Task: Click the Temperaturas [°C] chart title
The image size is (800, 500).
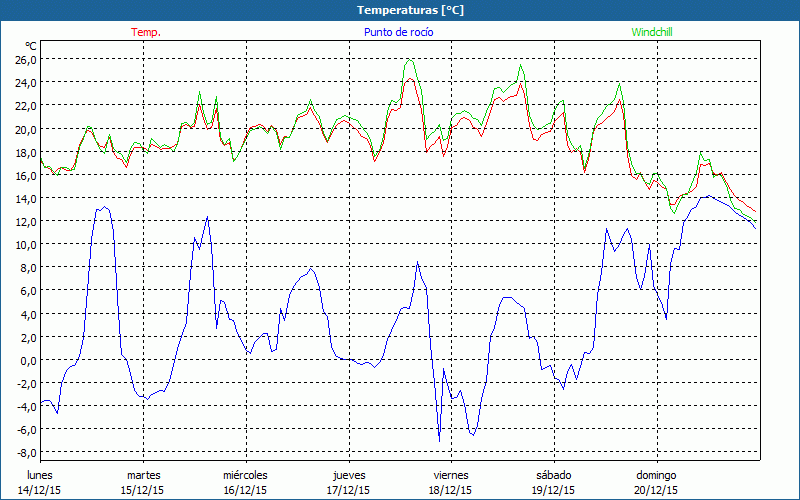Action: click(410, 10)
